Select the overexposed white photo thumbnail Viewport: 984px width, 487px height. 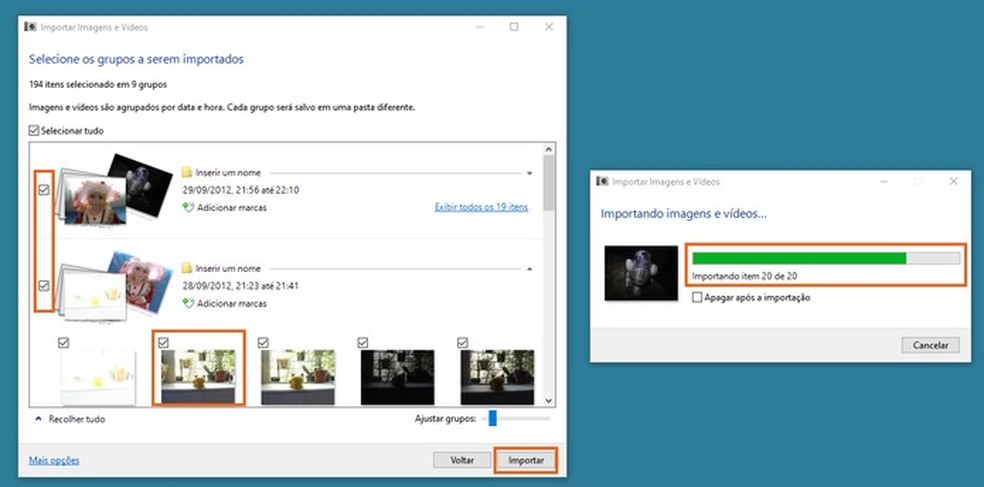tap(98, 377)
